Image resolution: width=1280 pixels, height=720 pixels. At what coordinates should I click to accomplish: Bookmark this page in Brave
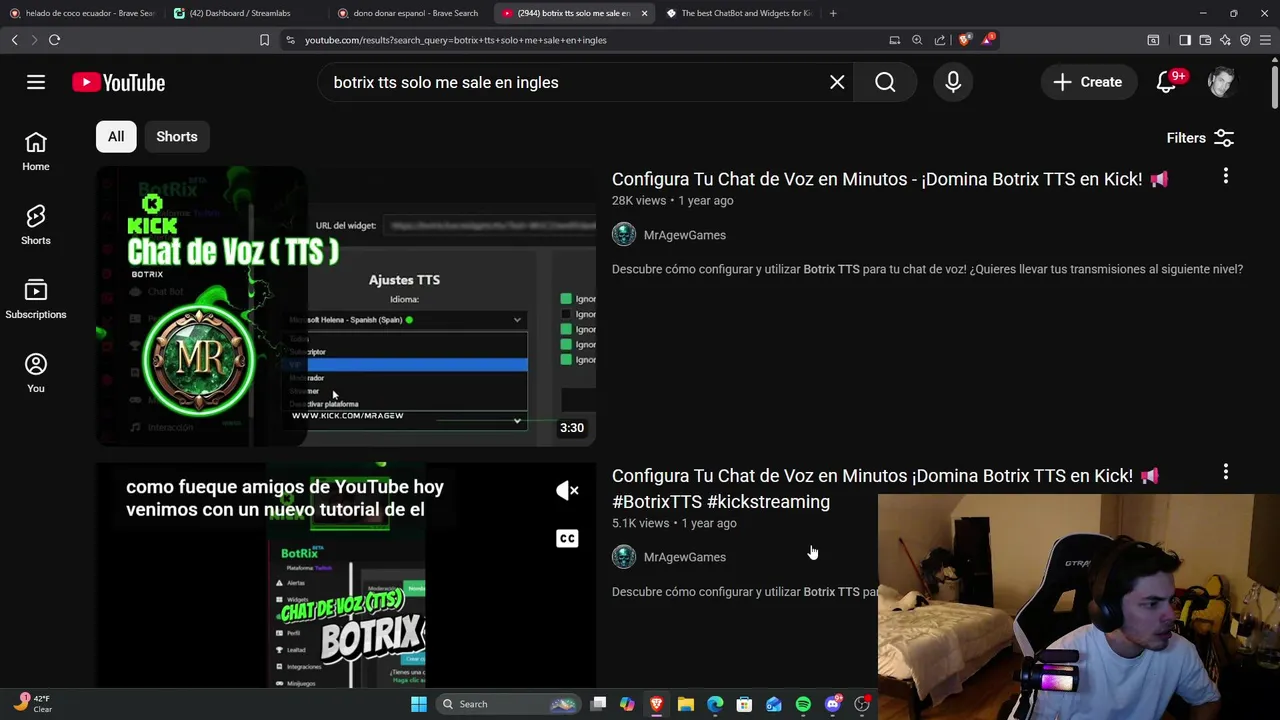click(x=264, y=40)
